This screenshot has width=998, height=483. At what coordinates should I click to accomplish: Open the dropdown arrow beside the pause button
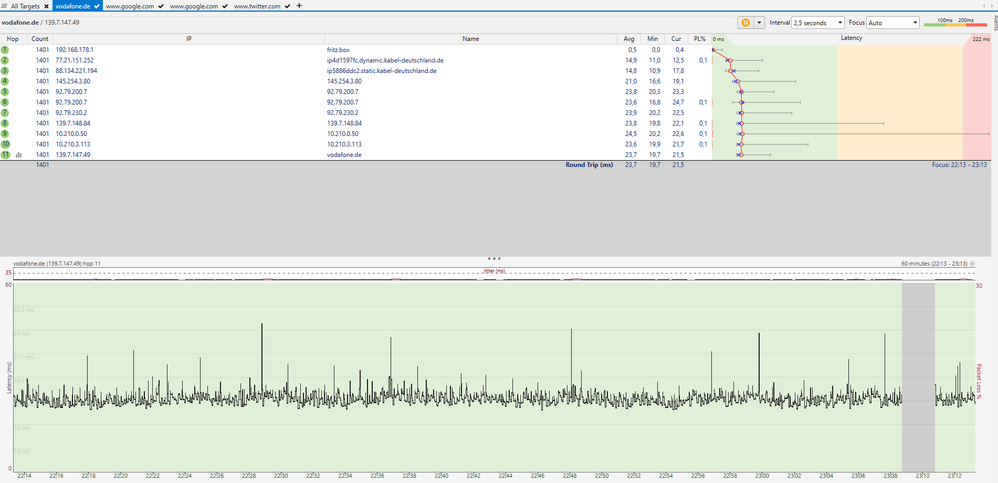tap(759, 22)
